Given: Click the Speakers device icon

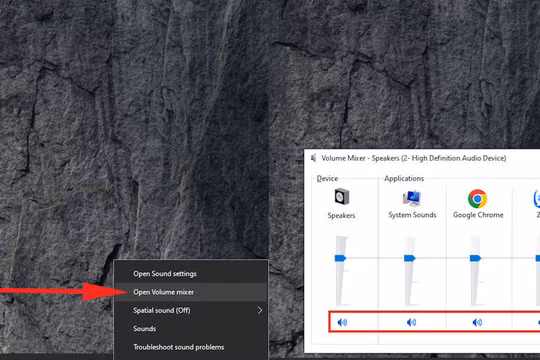Looking at the screenshot, I should (342, 197).
